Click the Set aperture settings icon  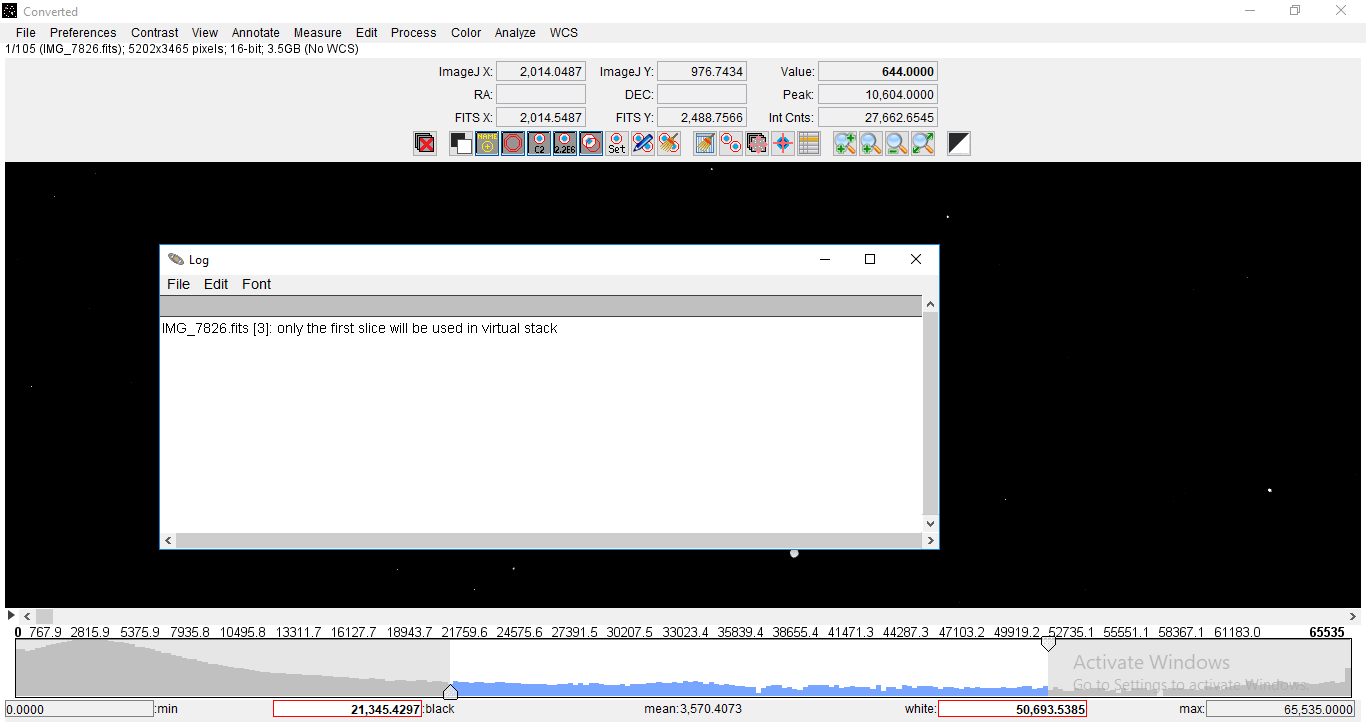coord(617,144)
